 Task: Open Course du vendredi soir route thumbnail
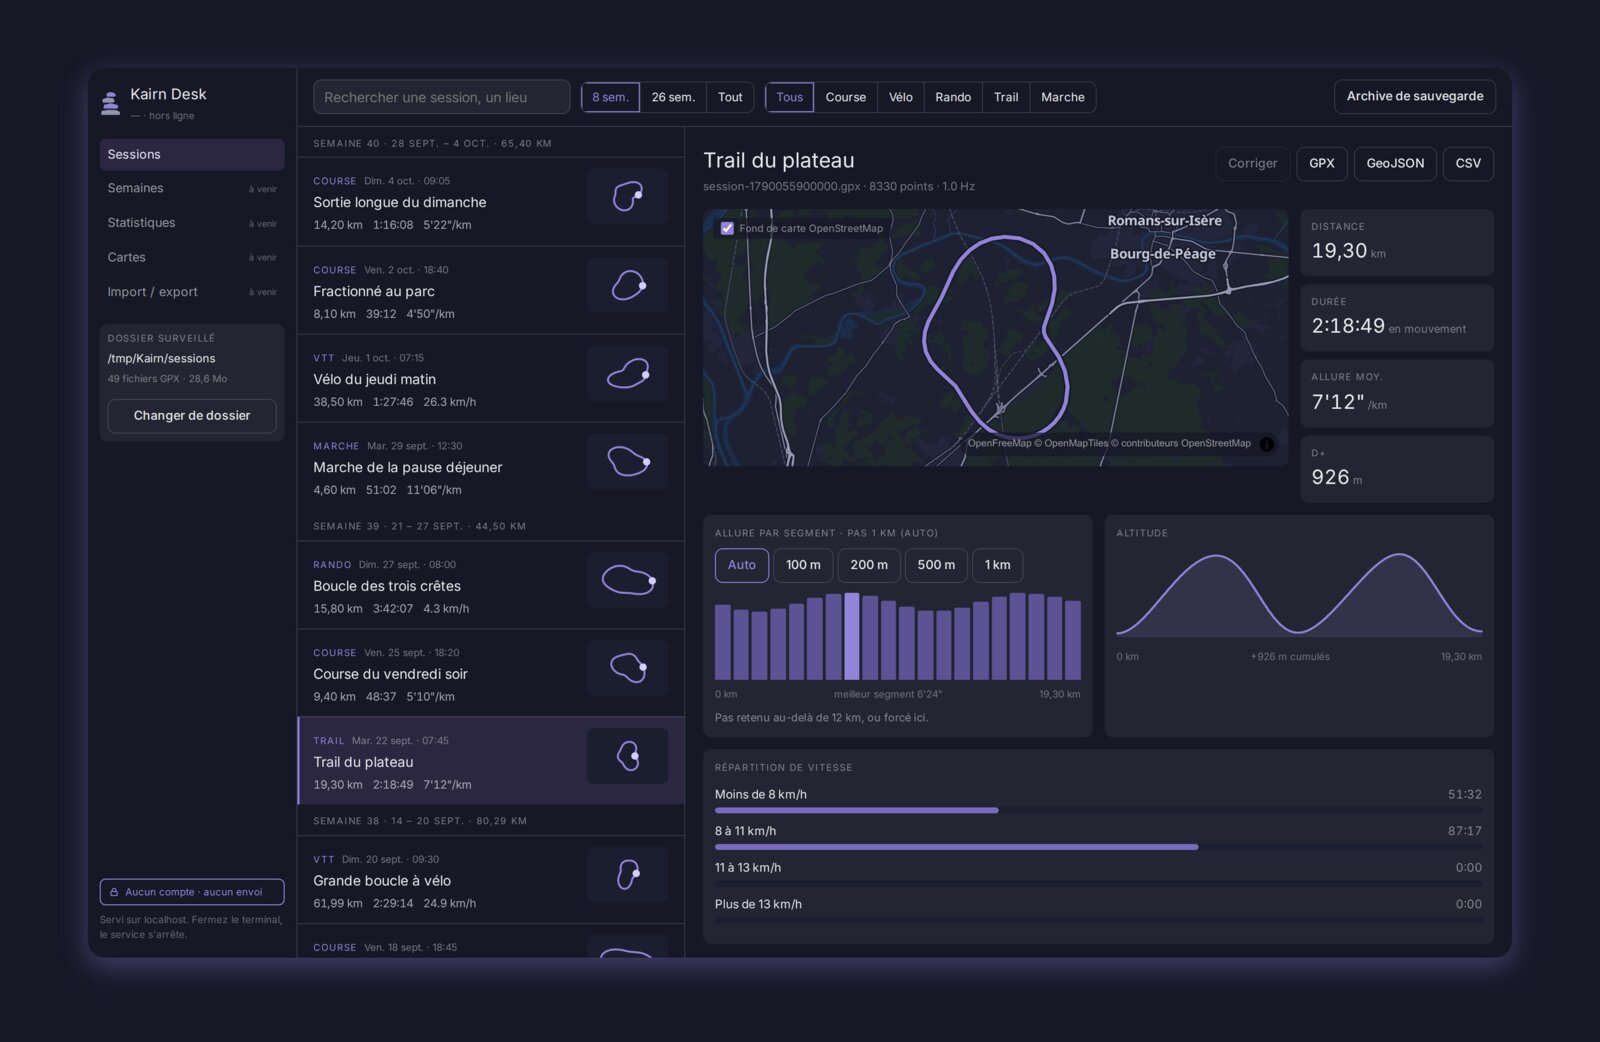pyautogui.click(x=628, y=668)
